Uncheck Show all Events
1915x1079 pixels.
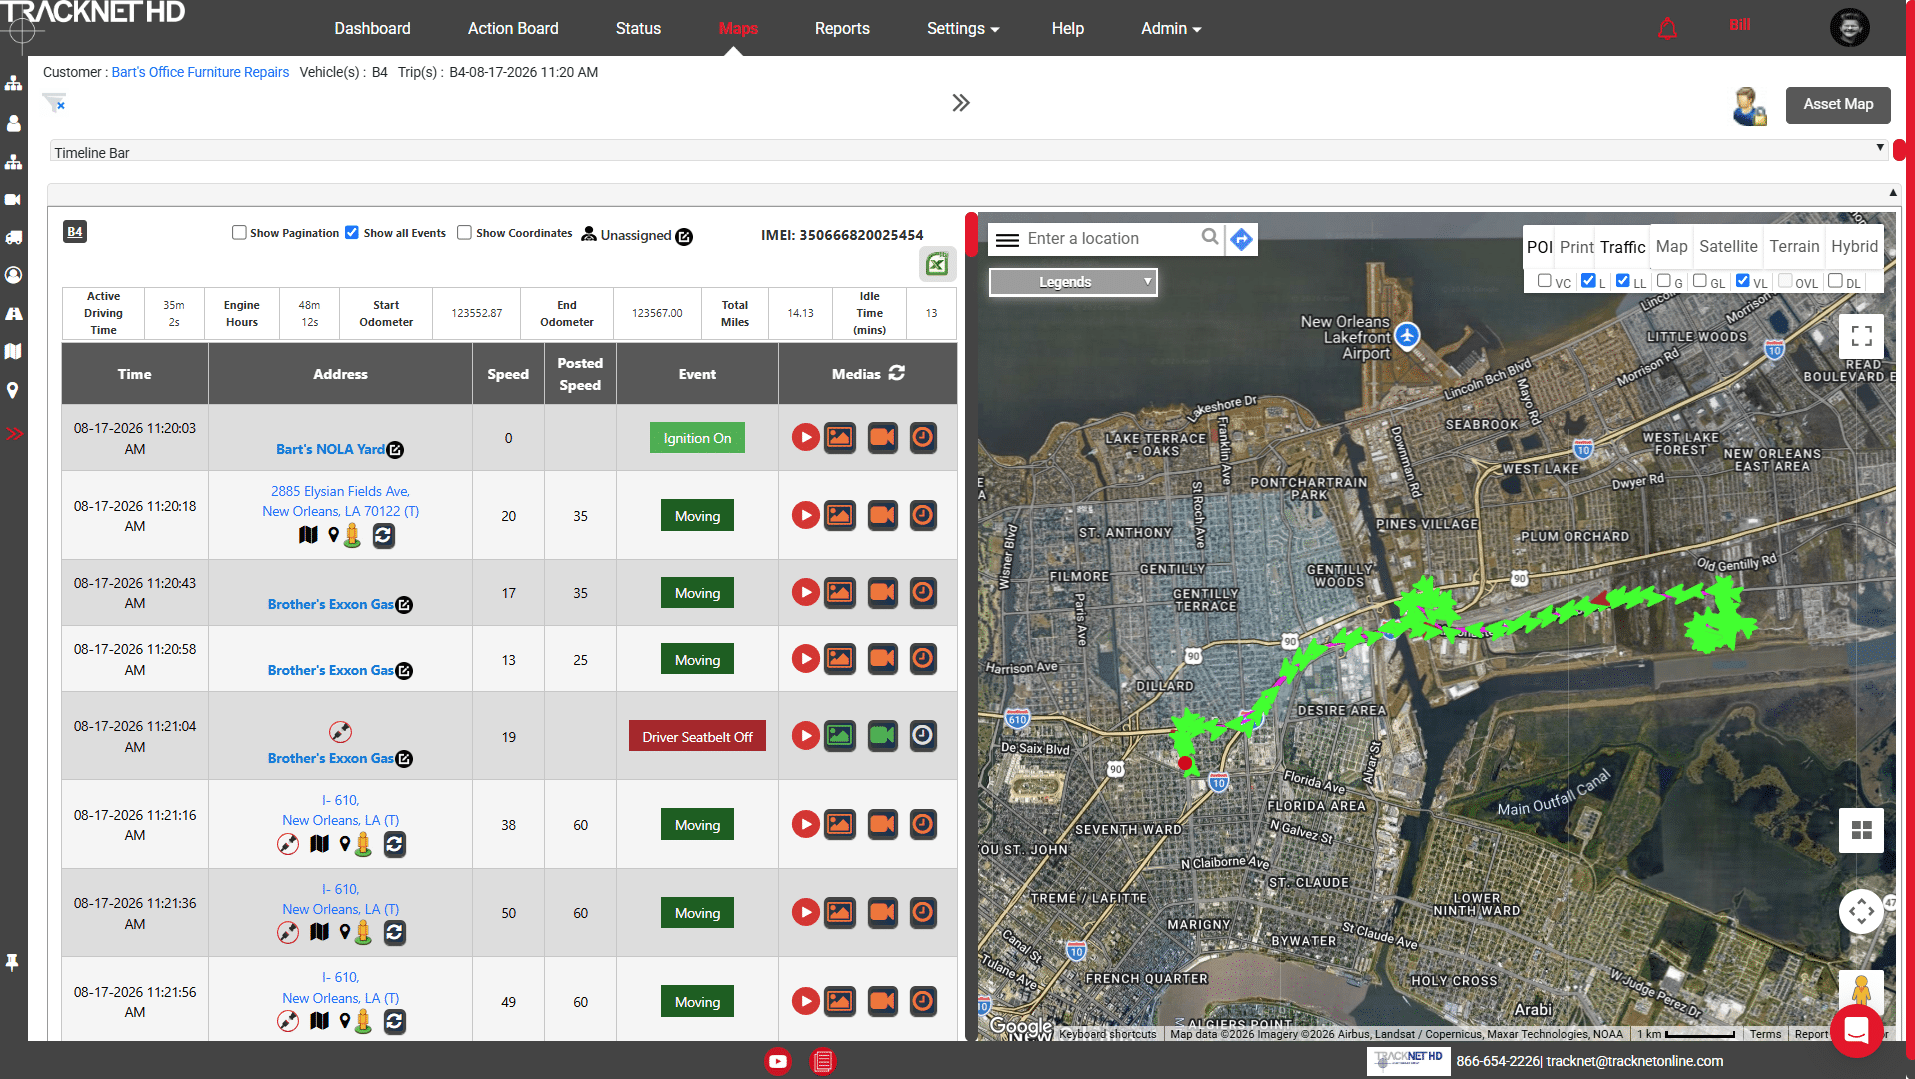352,233
